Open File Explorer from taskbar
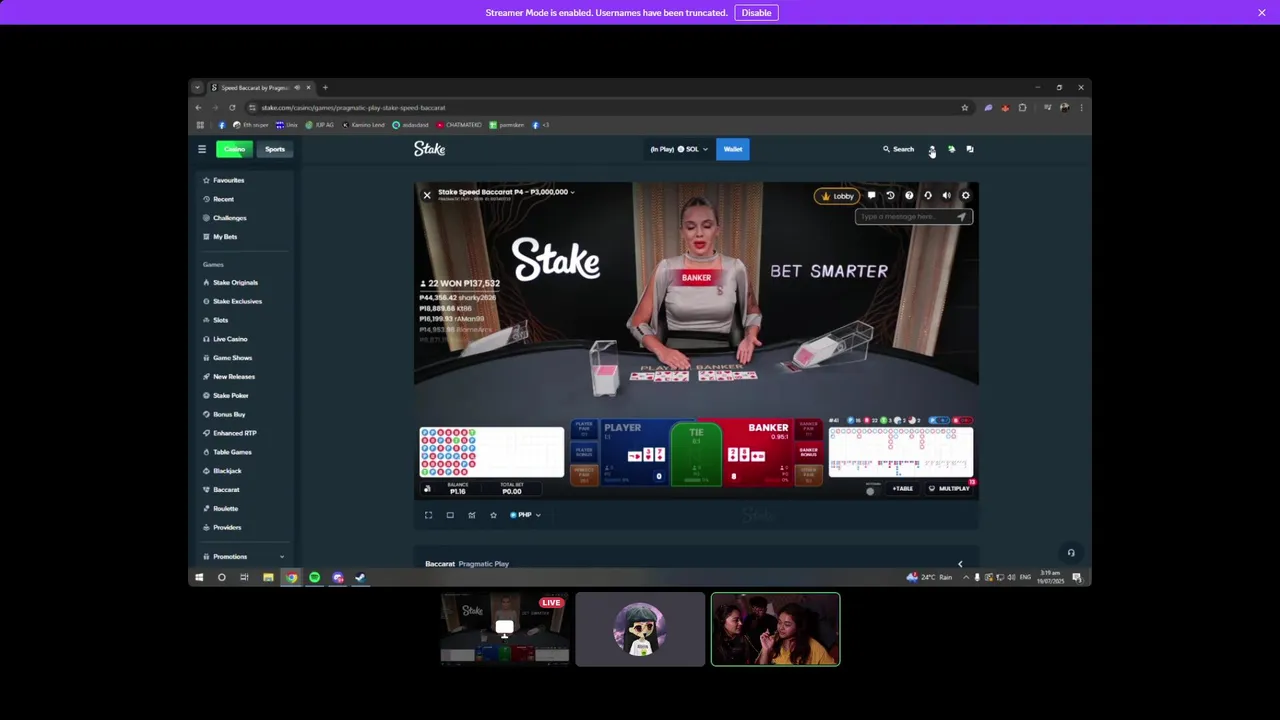 pos(268,577)
